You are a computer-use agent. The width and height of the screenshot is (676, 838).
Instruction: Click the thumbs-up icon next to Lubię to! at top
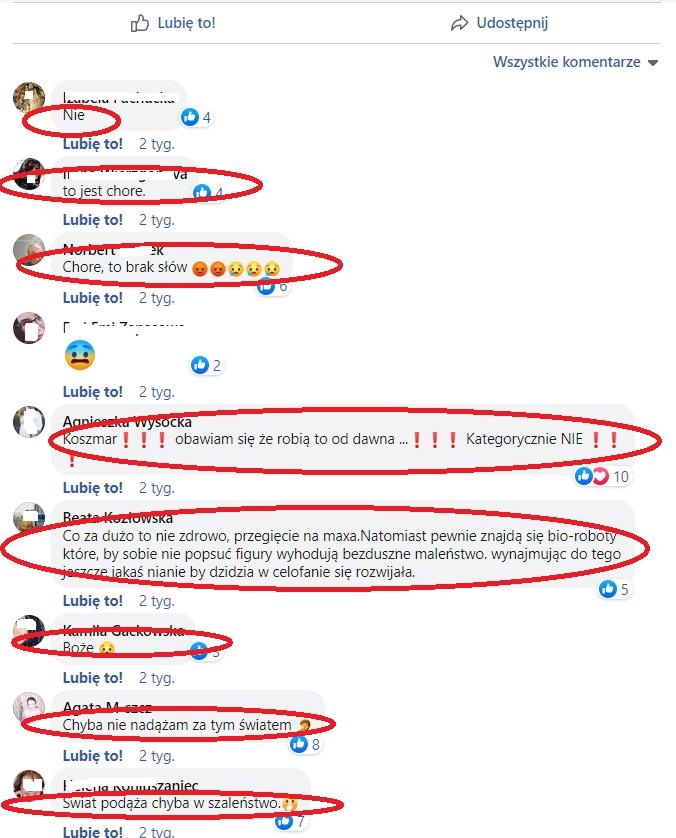(x=139, y=23)
